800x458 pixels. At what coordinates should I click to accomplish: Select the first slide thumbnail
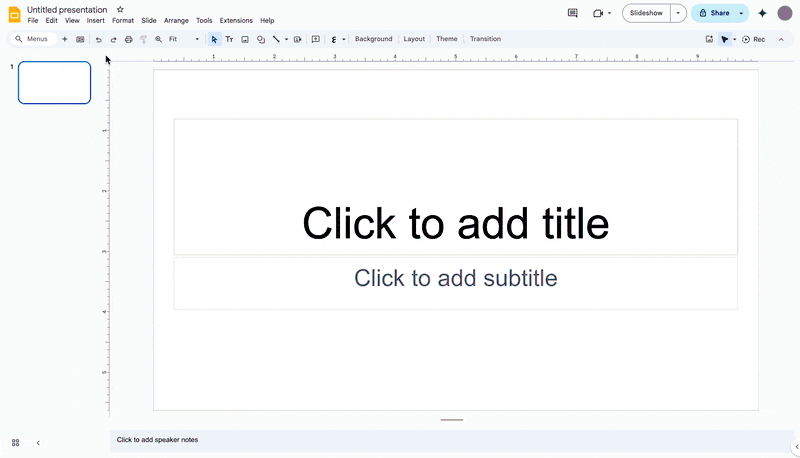[54, 82]
